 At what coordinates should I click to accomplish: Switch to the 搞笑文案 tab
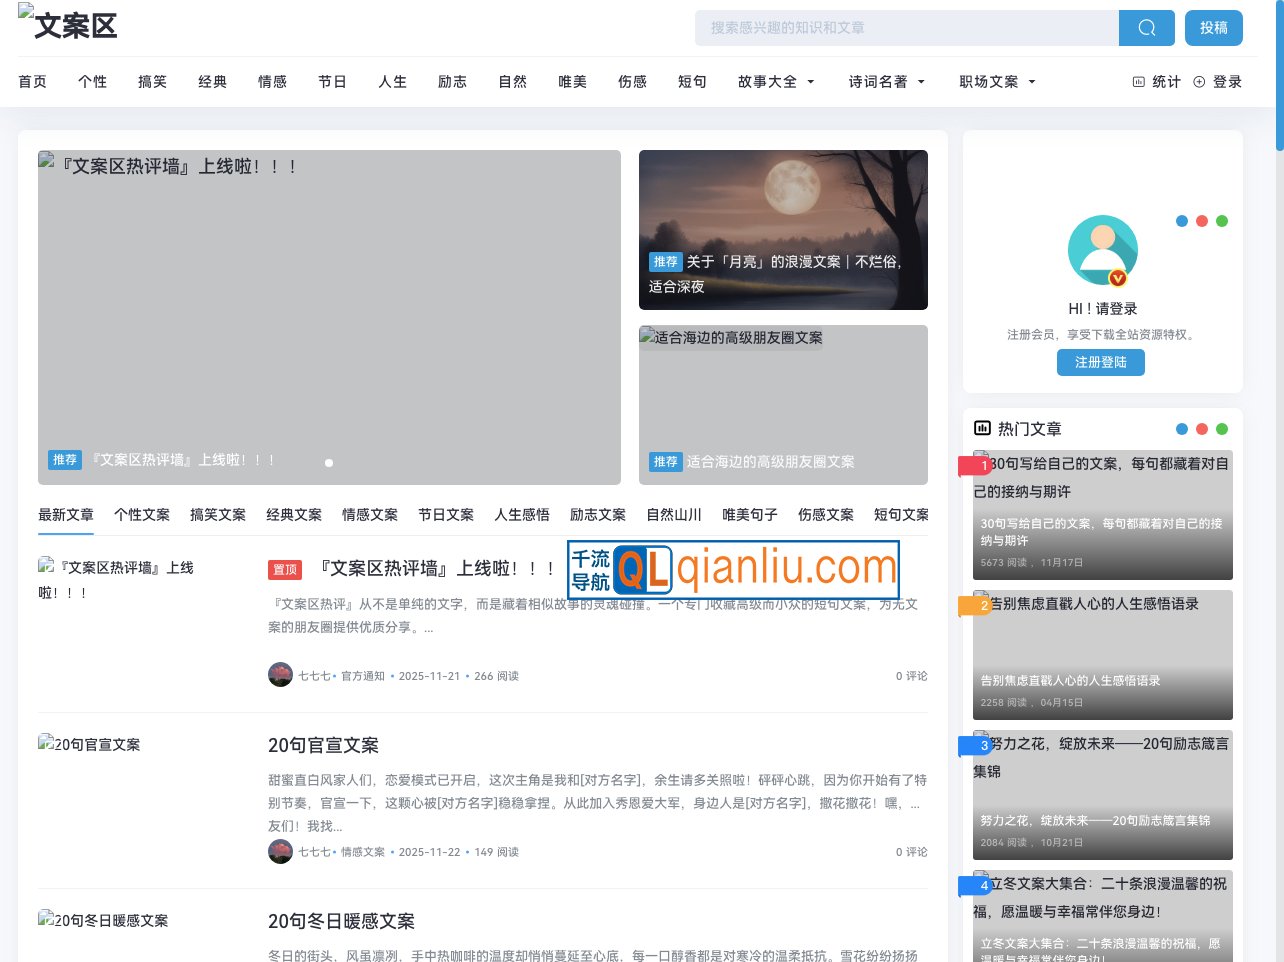[217, 514]
